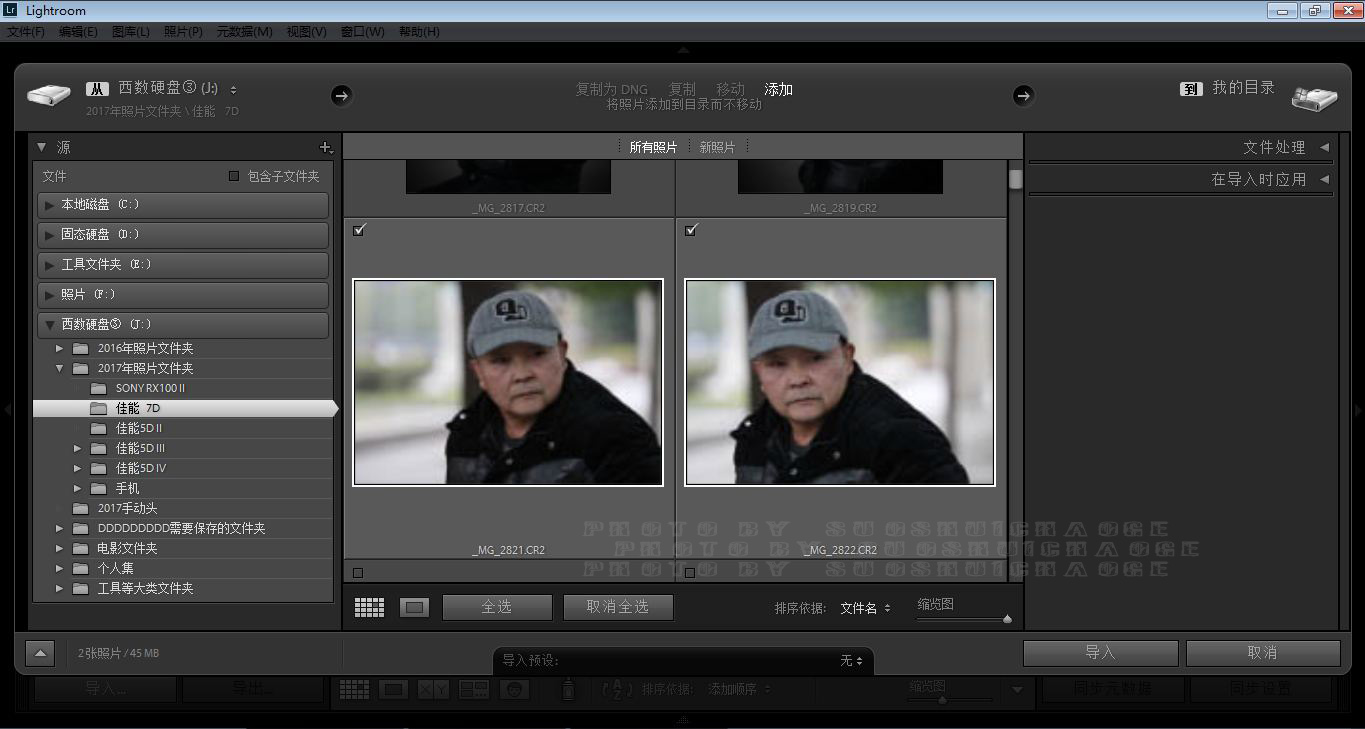Click the 导入 button
The width and height of the screenshot is (1365, 729).
coord(1100,652)
